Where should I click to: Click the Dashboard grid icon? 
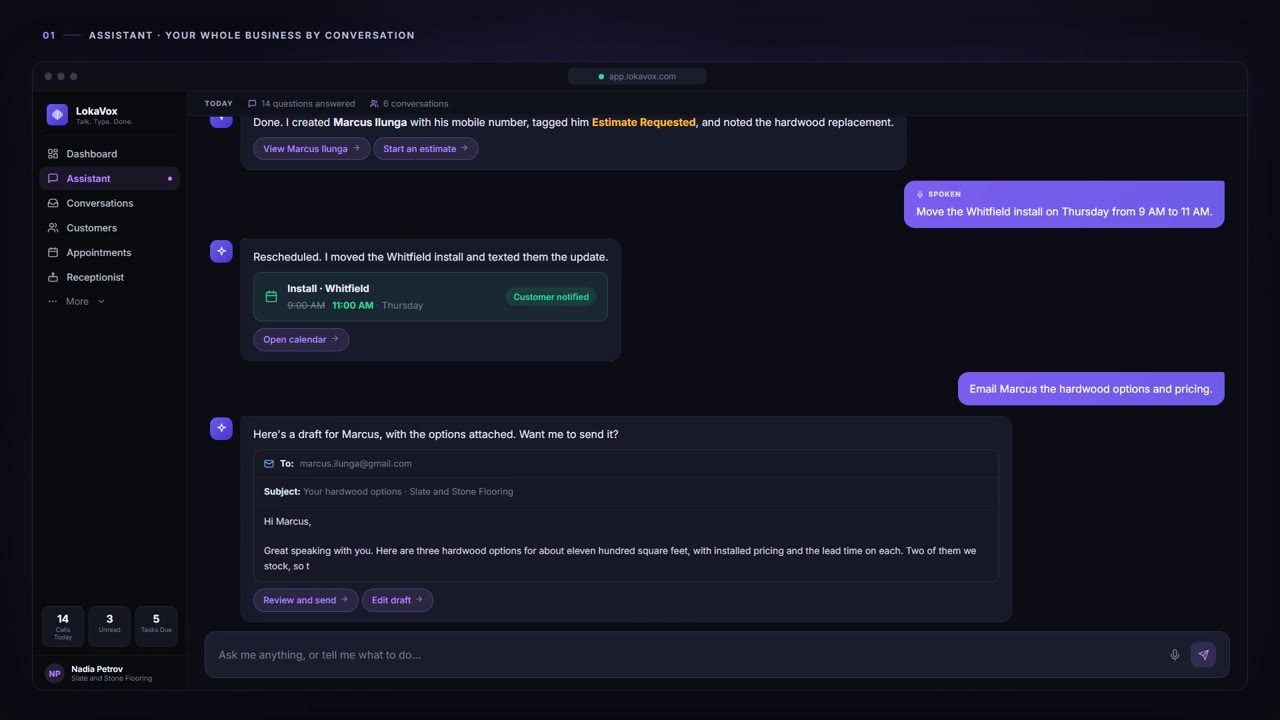pos(53,154)
